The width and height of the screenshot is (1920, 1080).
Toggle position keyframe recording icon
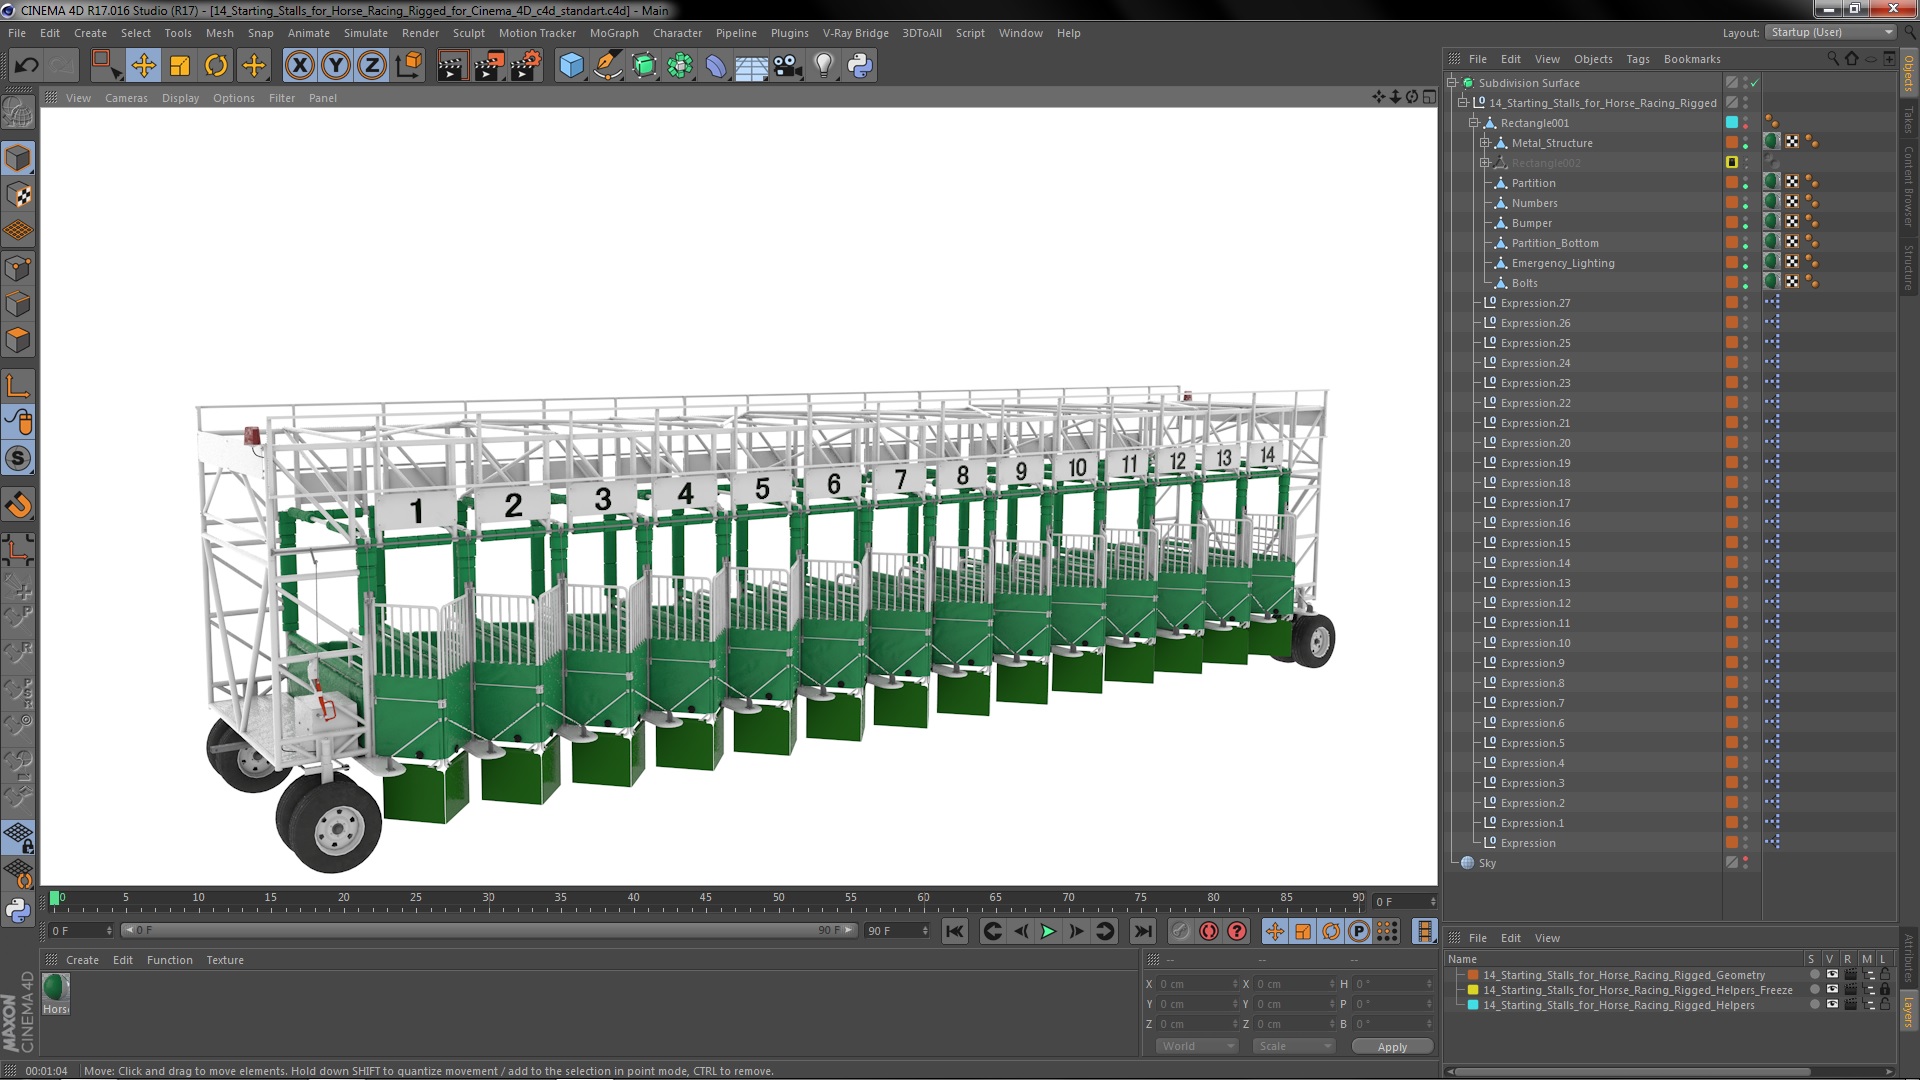click(1275, 931)
